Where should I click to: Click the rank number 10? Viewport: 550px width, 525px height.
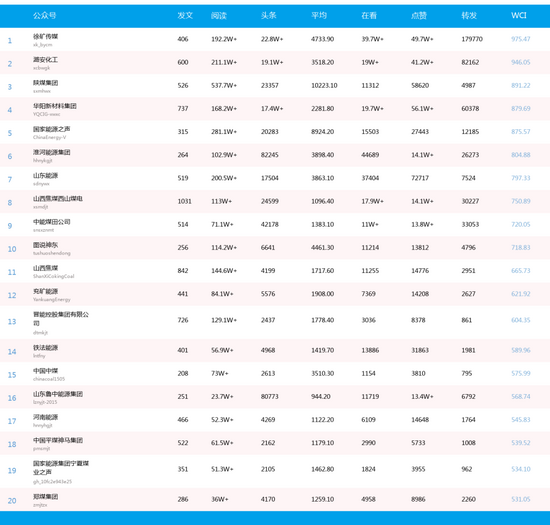(x=12, y=249)
